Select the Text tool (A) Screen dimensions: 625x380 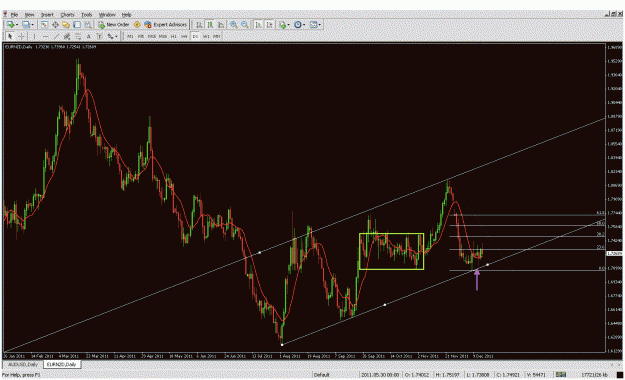tap(88, 36)
